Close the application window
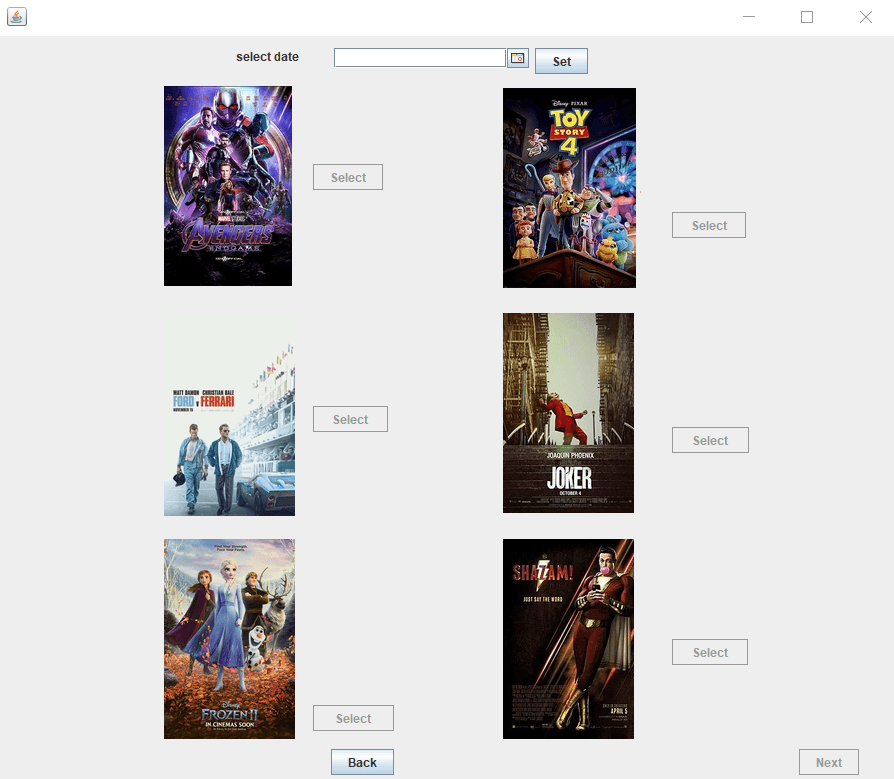894x779 pixels. [x=865, y=17]
